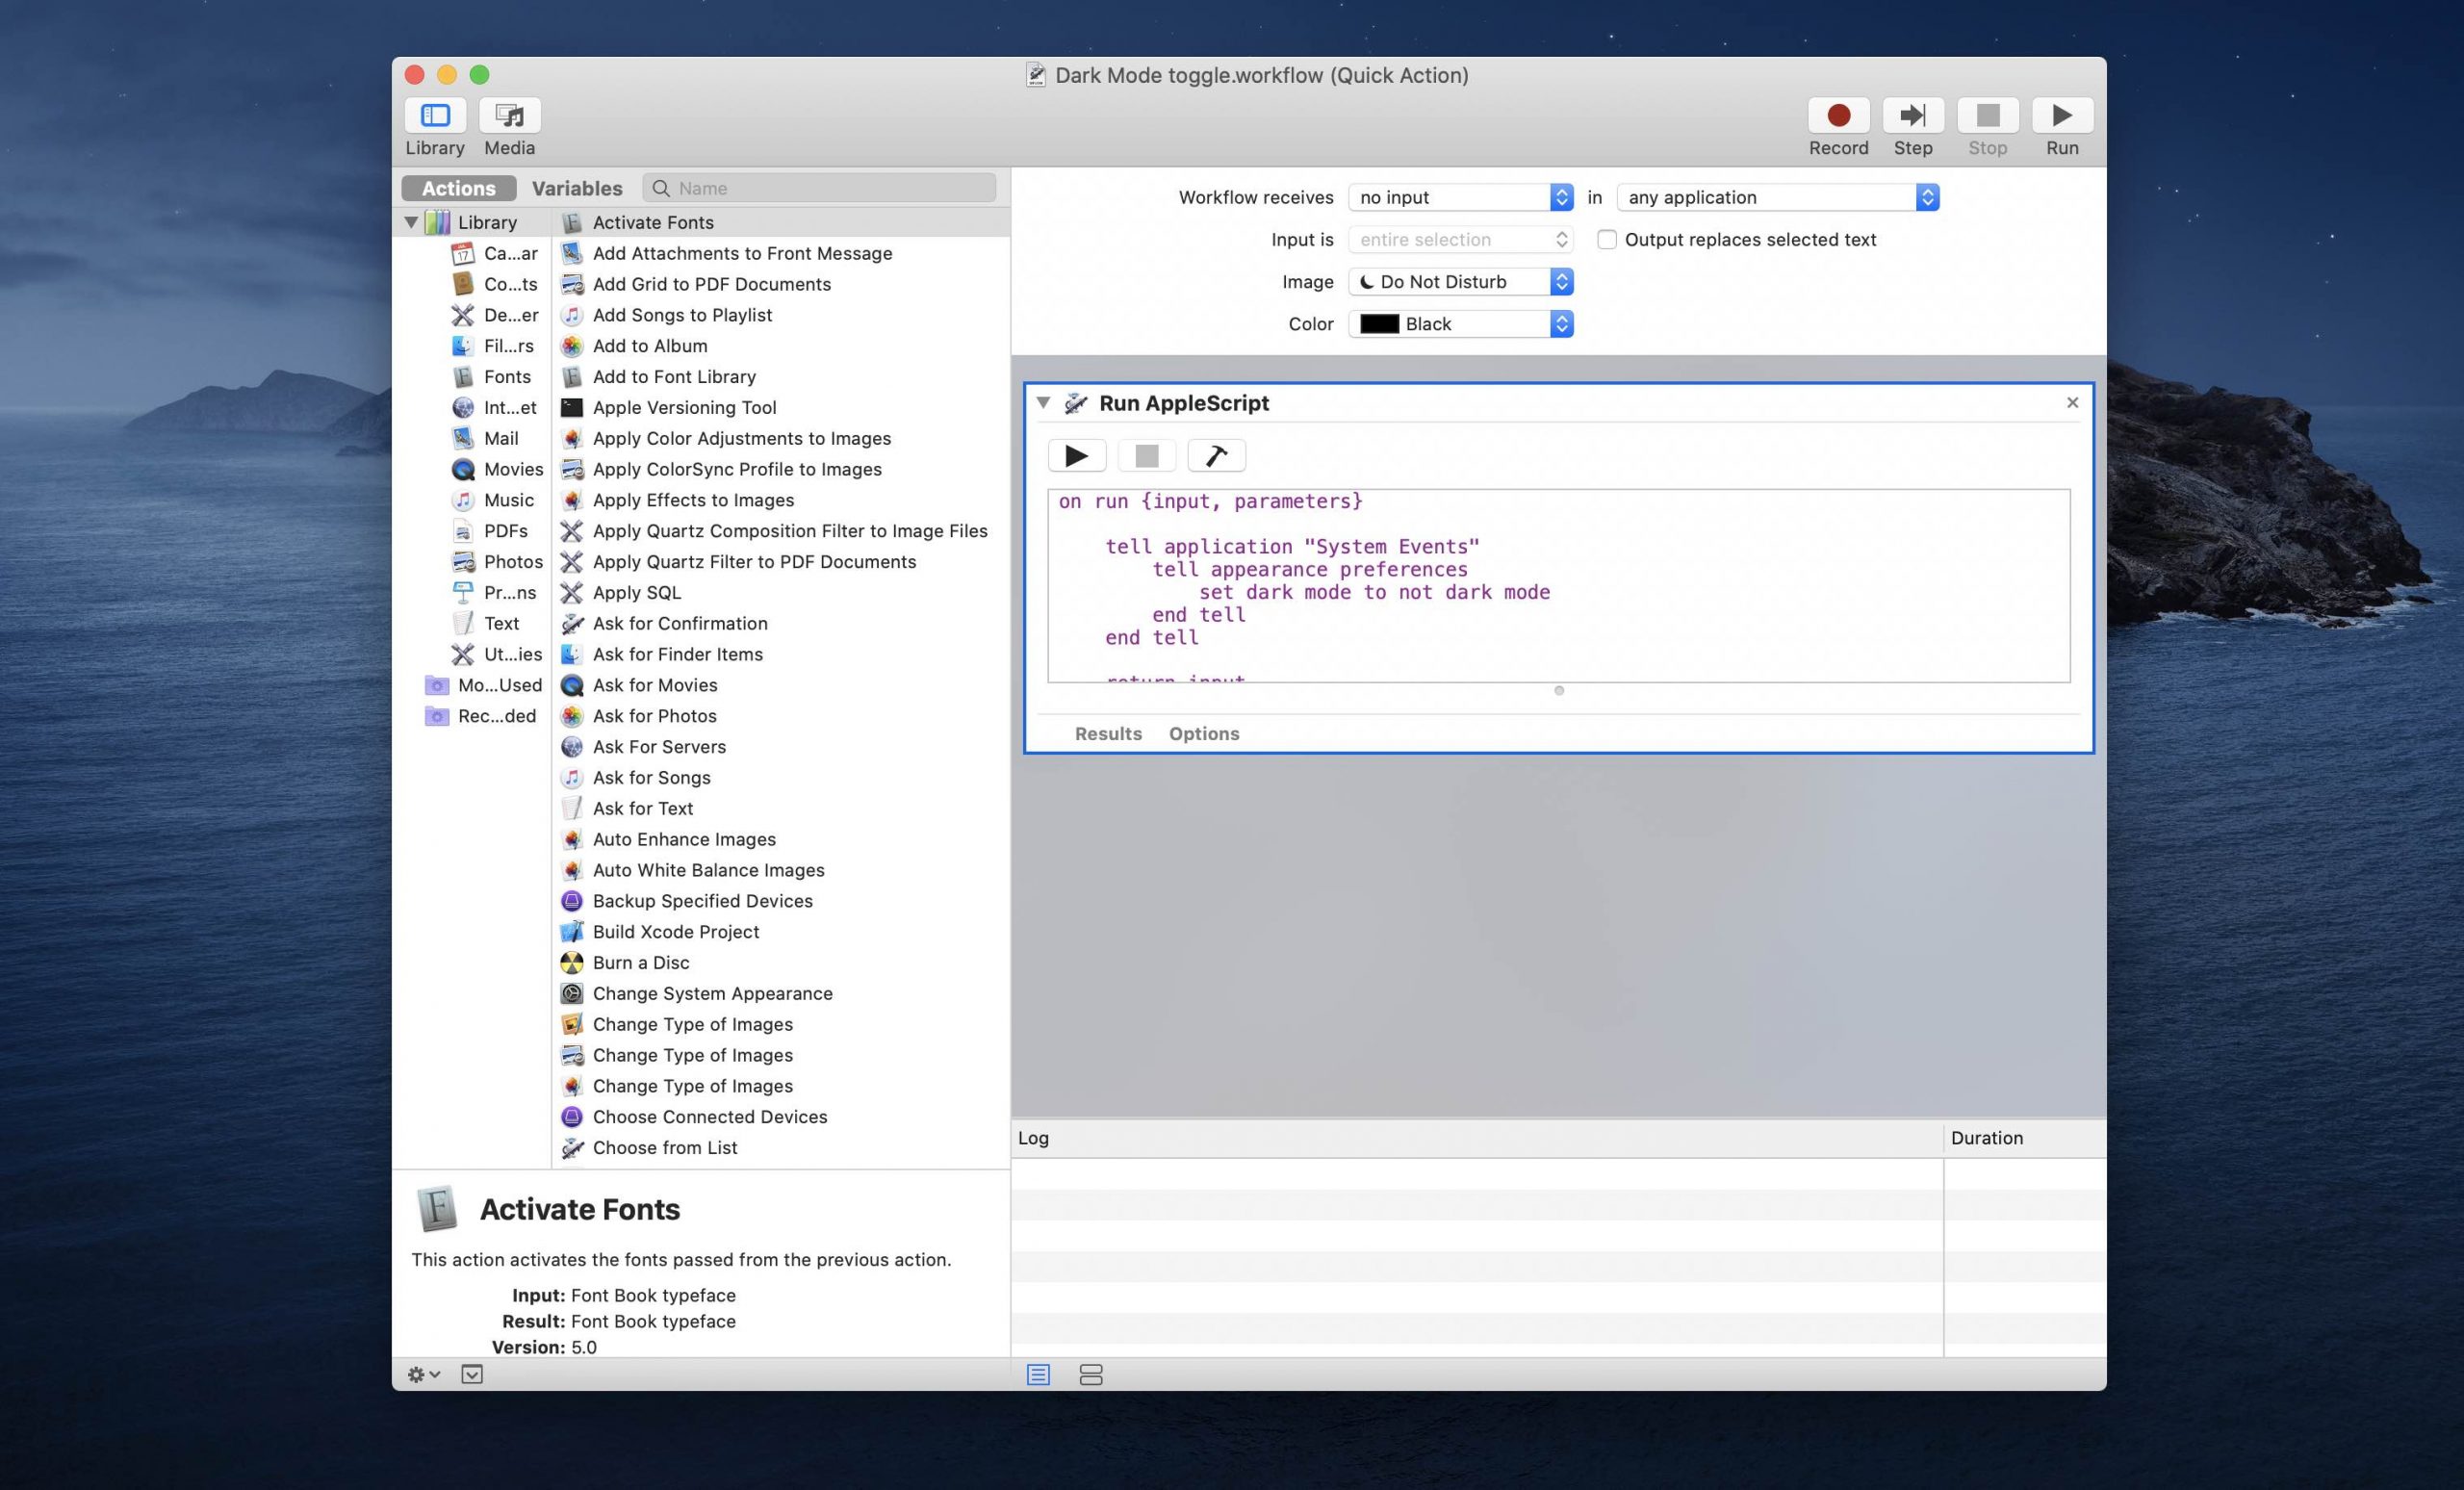
Task: Select the Calendar category in Library
Action: pyautogui.click(x=495, y=253)
